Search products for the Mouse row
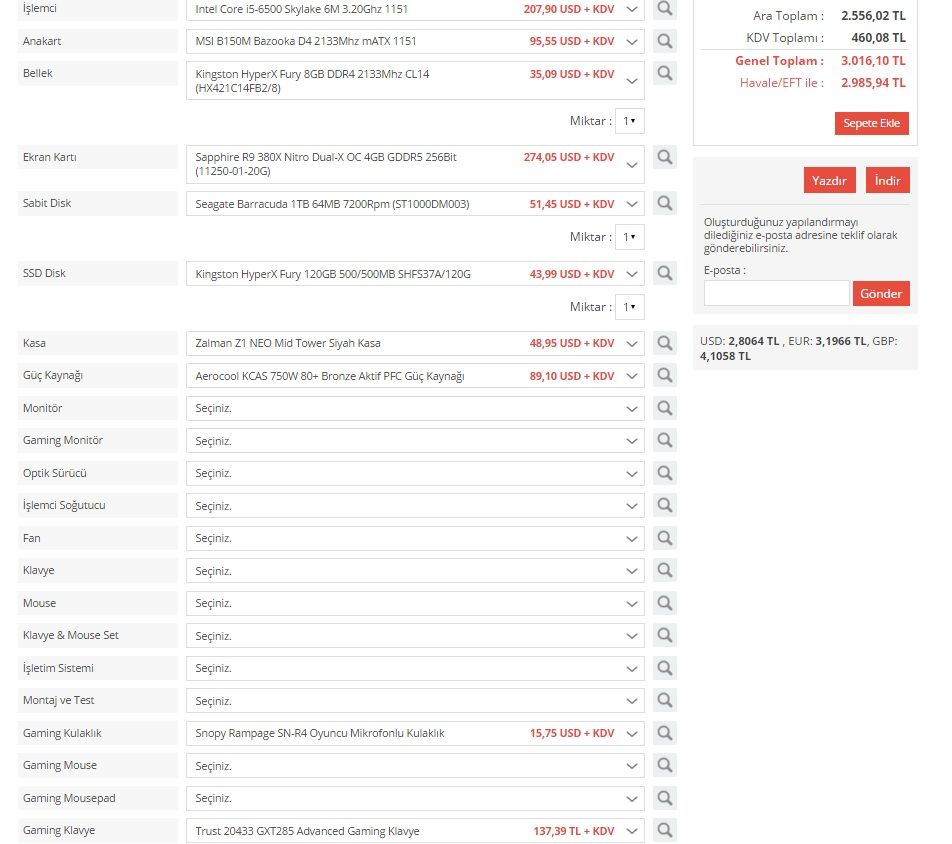The height and width of the screenshot is (844, 952). [x=665, y=603]
